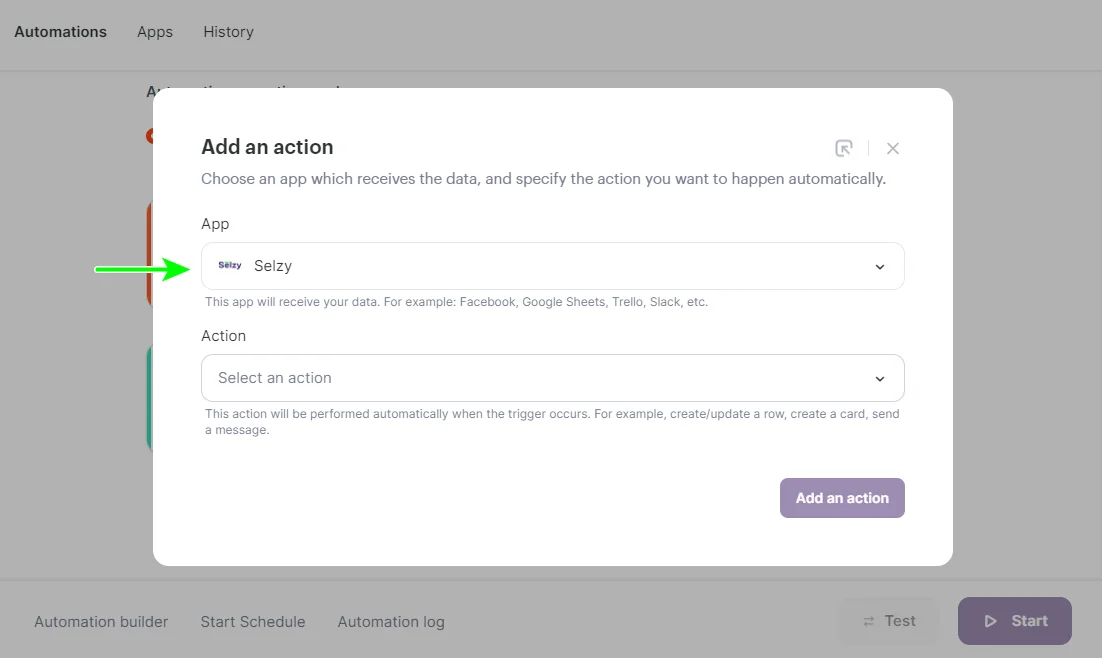Viewport: 1102px width, 658px height.
Task: Open the "Select an action" combo box
Action: 552,378
